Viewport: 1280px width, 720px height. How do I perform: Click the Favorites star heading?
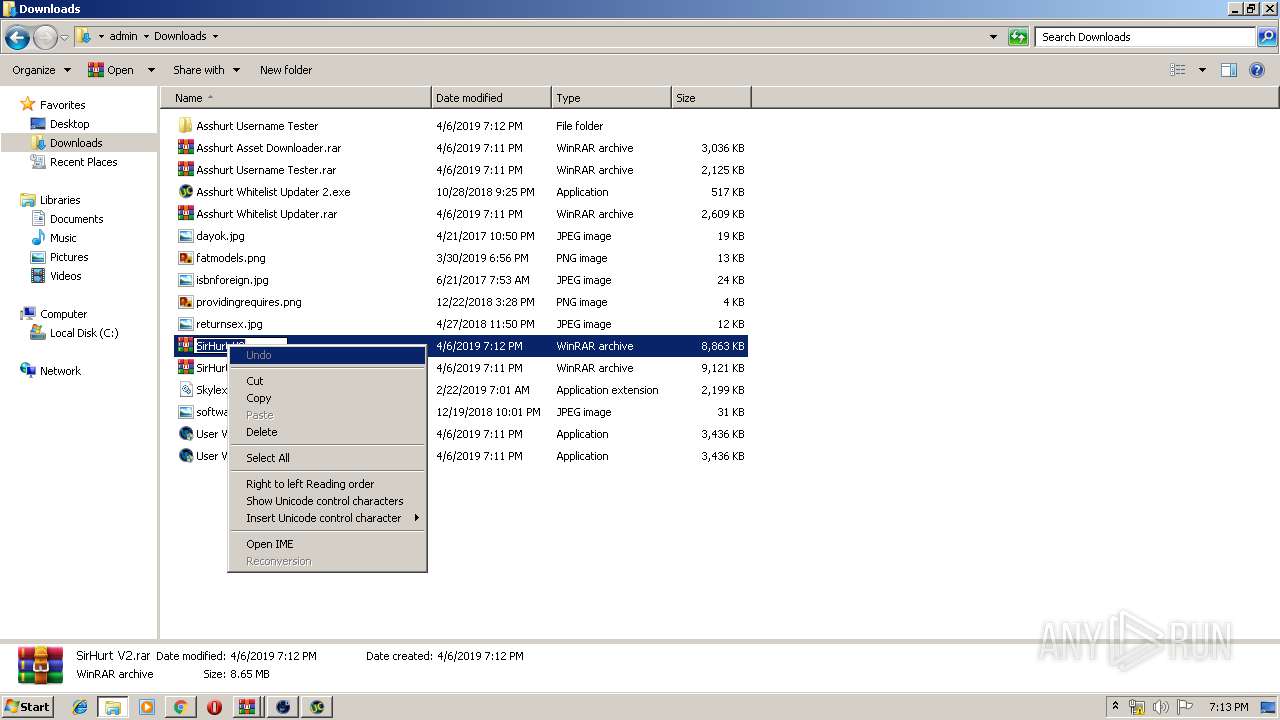pos(62,105)
